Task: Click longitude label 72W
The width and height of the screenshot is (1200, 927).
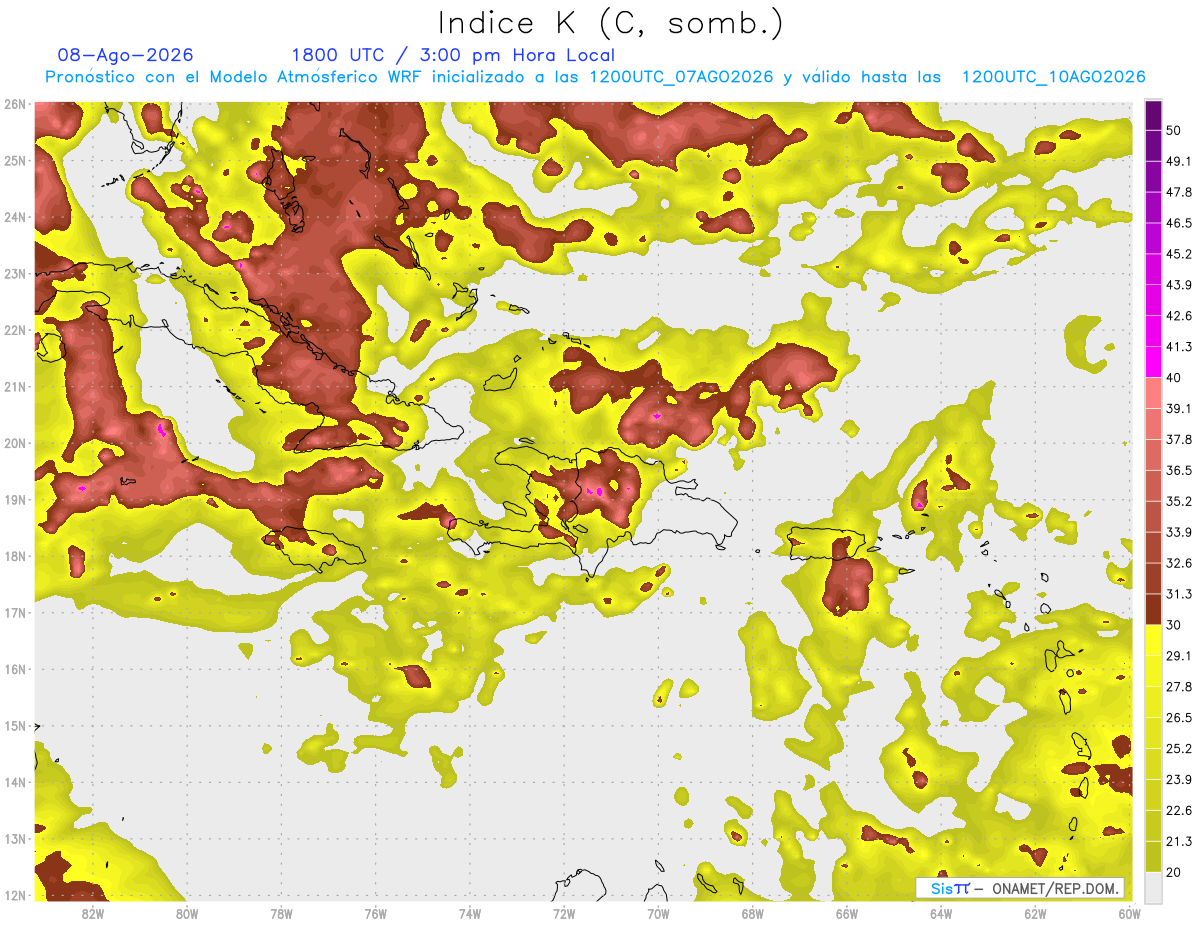Action: [x=564, y=914]
